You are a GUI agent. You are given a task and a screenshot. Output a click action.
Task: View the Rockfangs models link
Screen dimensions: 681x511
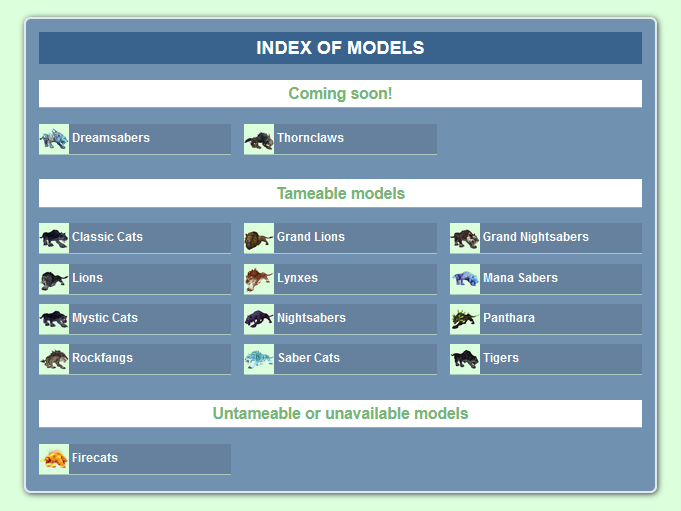point(102,358)
